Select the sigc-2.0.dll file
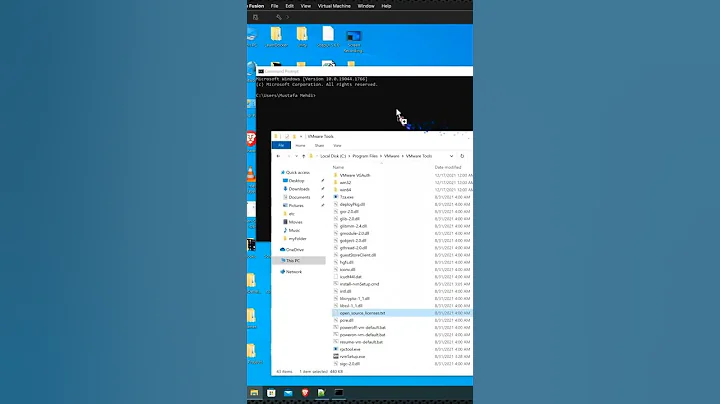 tap(349, 364)
